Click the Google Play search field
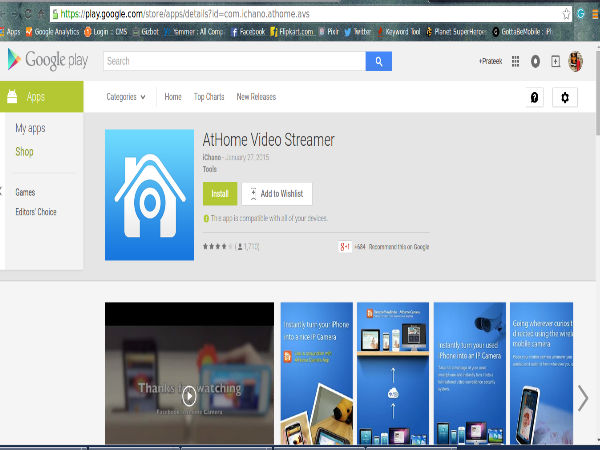600x450 pixels. tap(234, 61)
